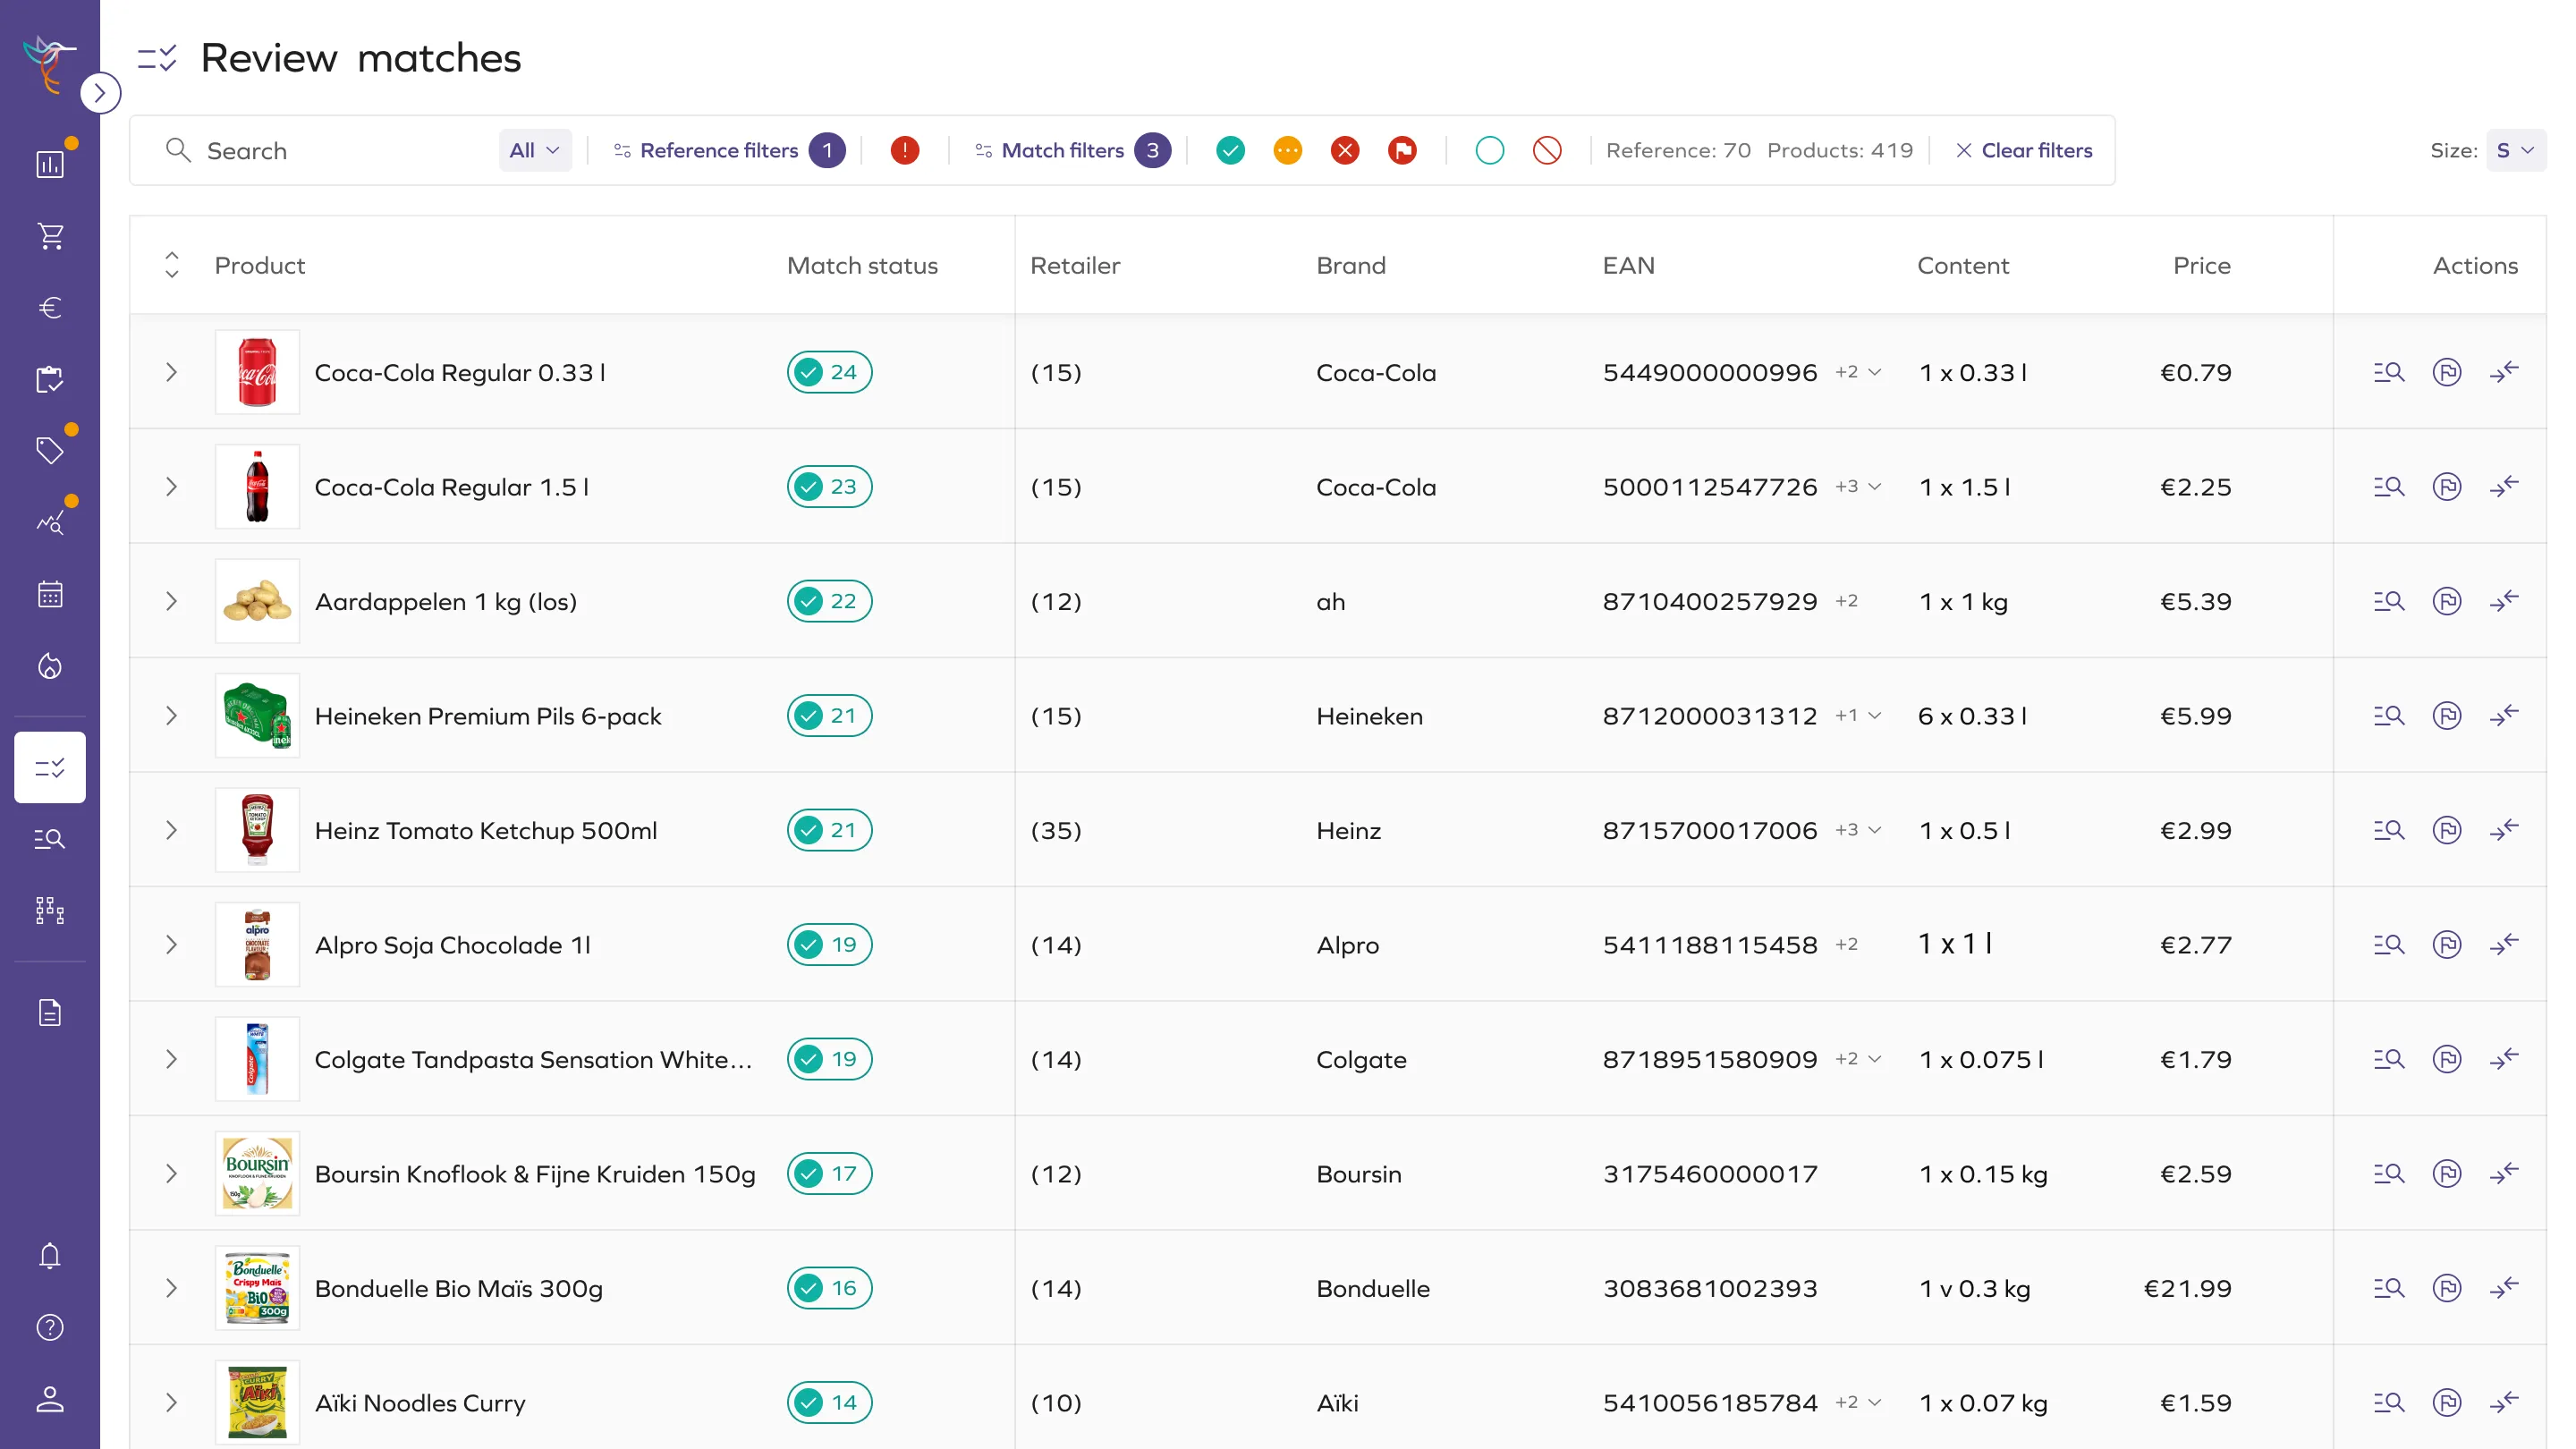Expand the sidebar with arrow button
Image resolution: width=2576 pixels, height=1449 pixels.
100,93
